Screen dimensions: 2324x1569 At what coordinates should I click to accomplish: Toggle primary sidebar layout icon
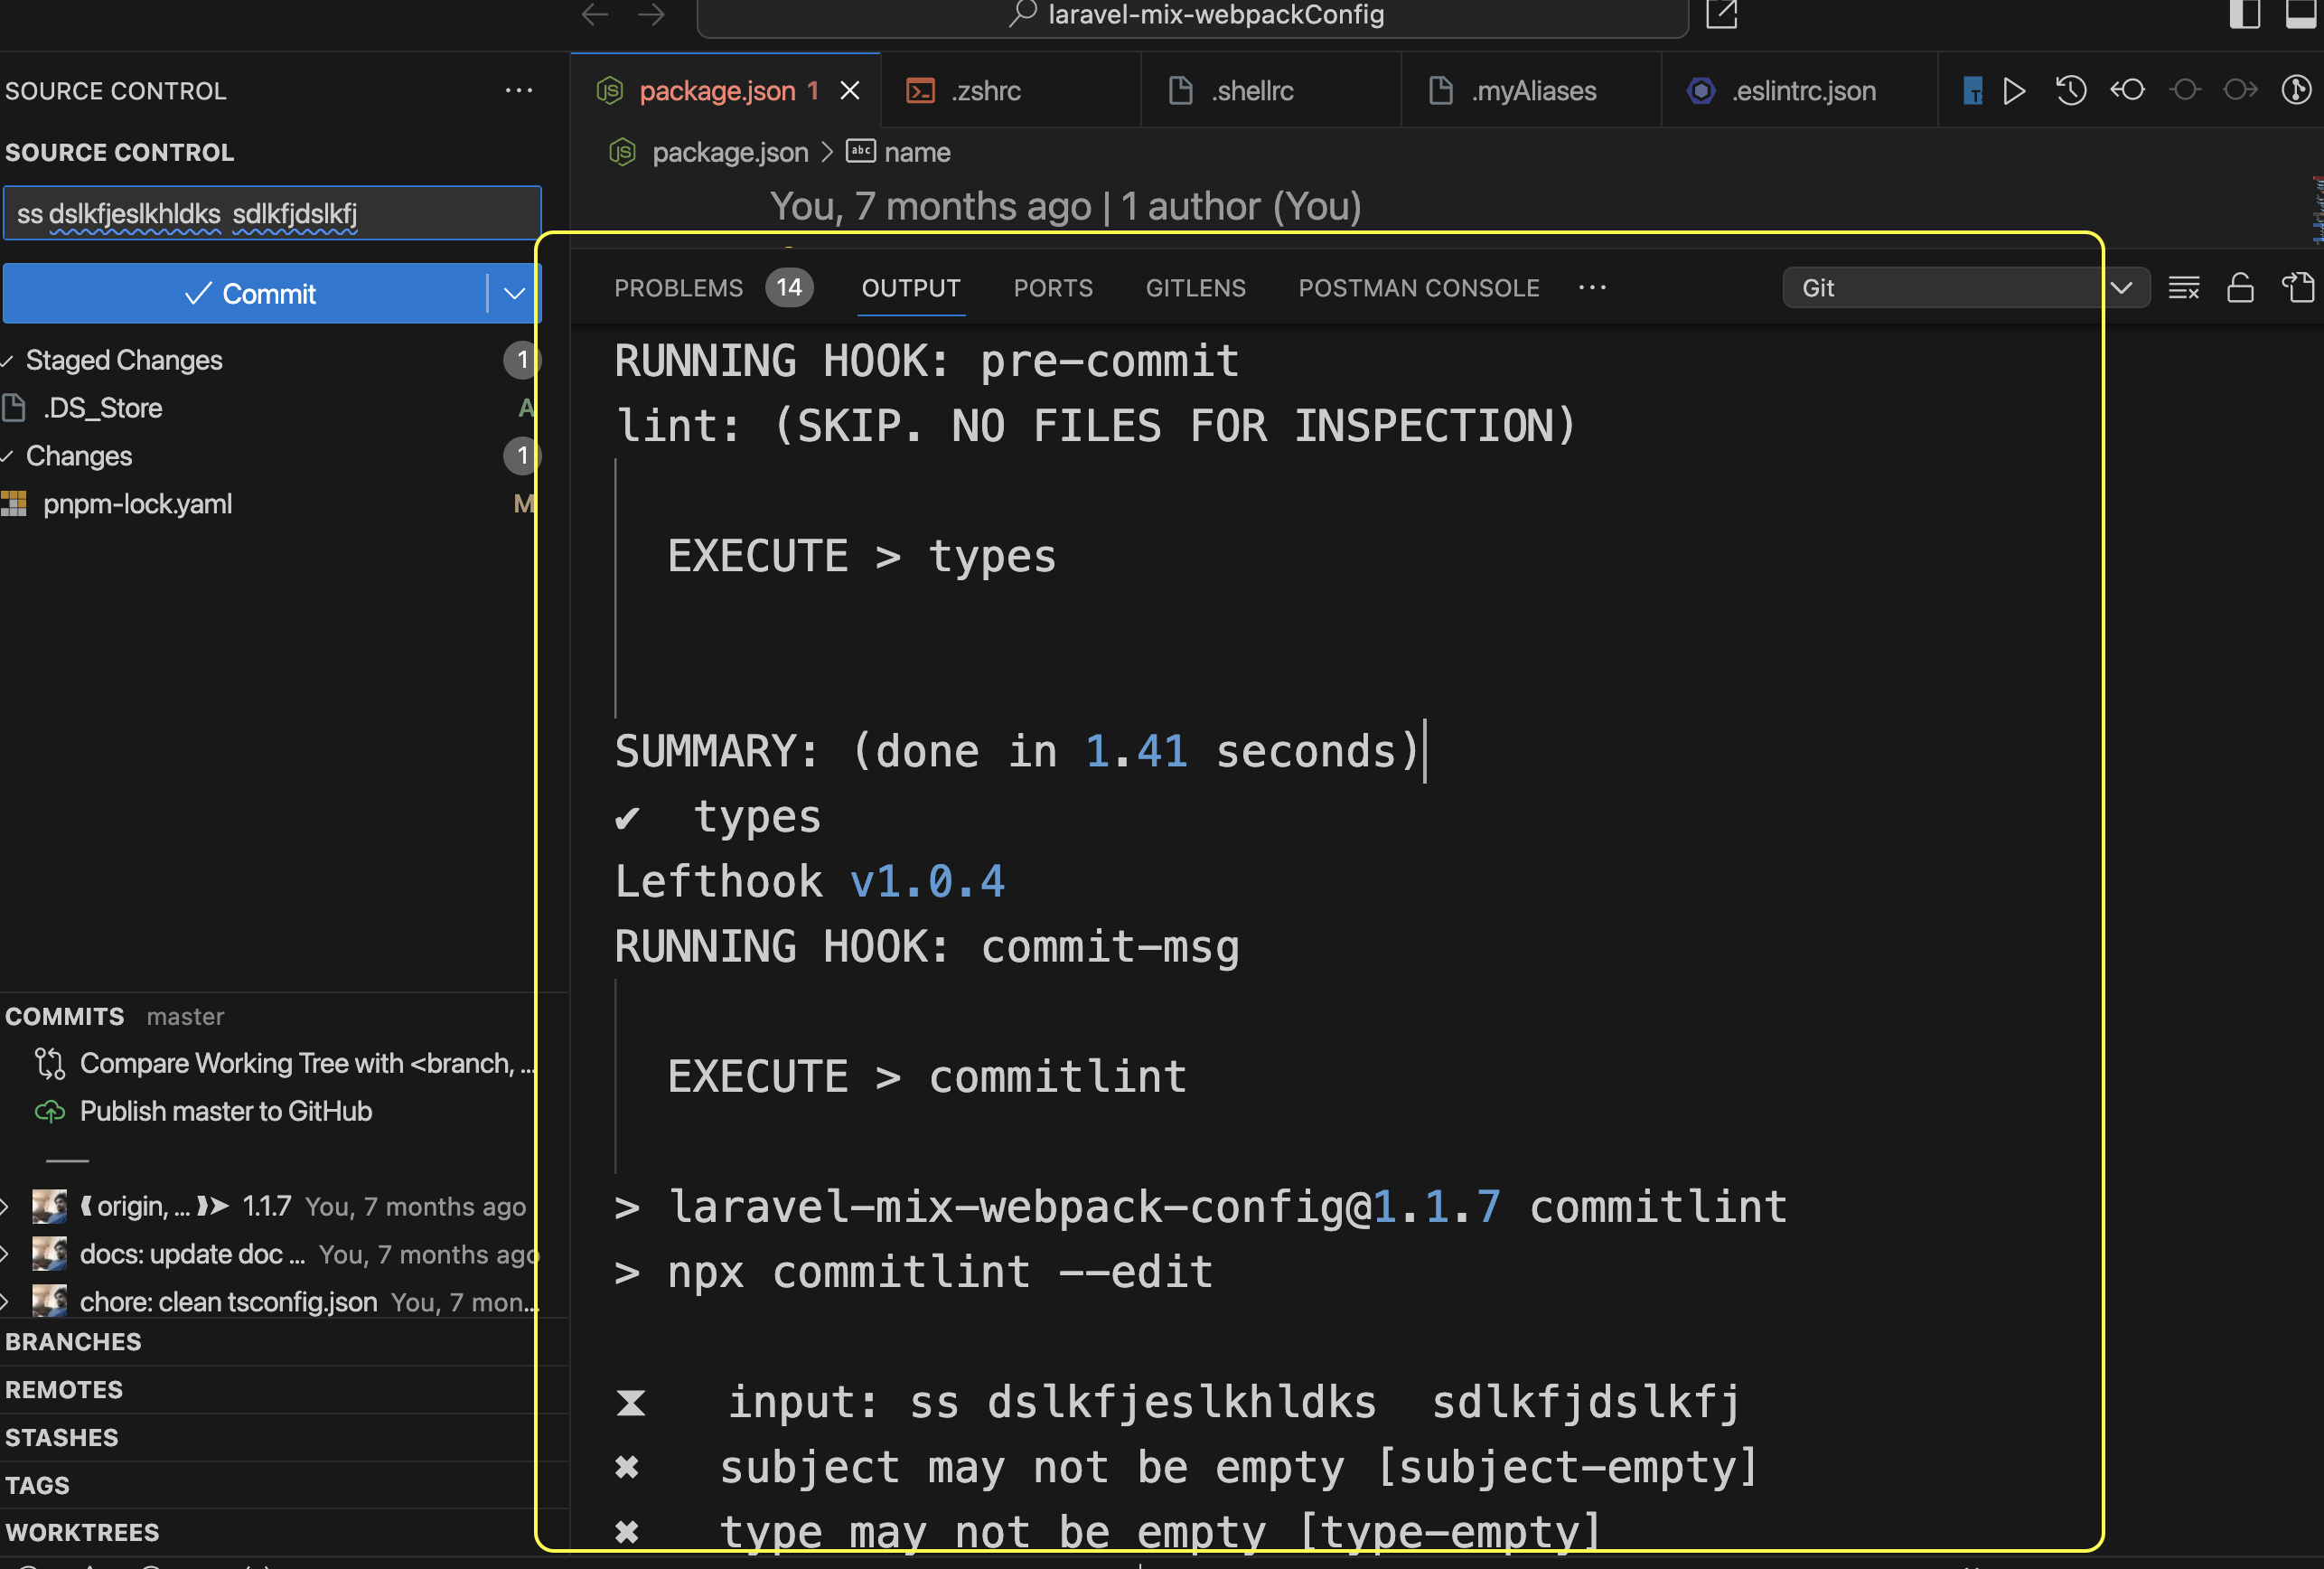2244,14
